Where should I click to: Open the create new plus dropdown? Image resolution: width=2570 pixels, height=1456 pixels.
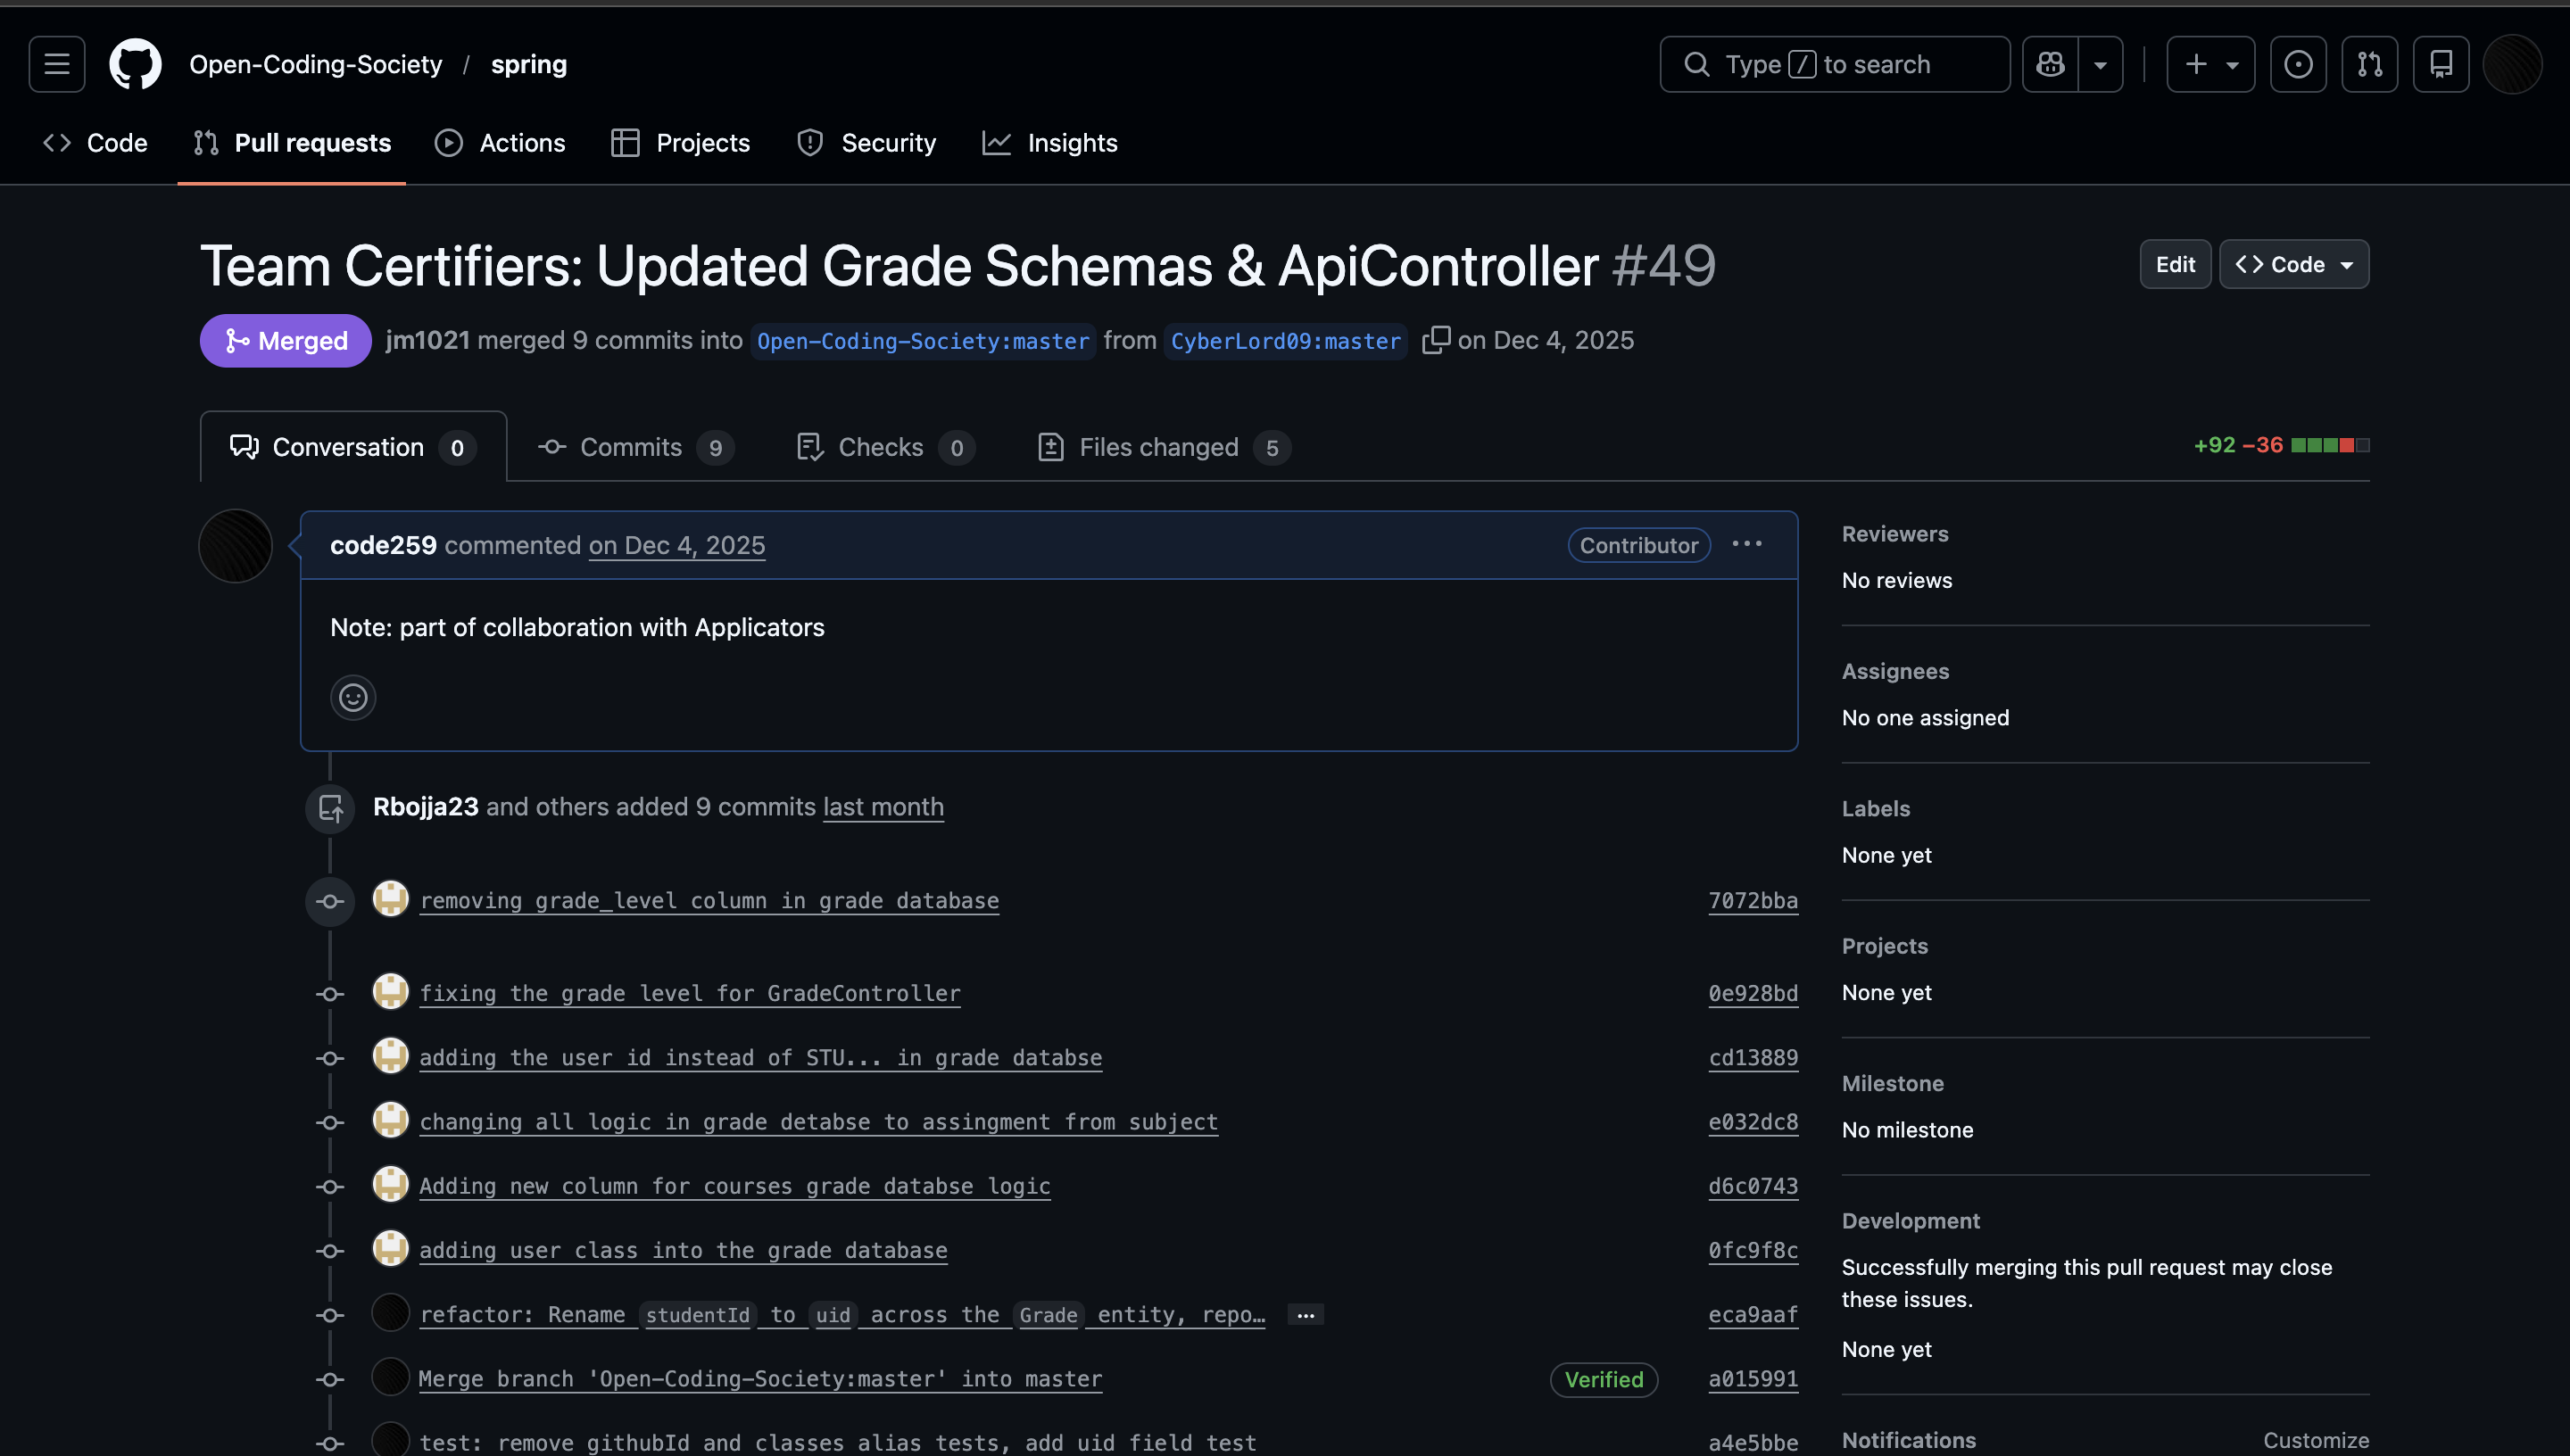[x=2210, y=64]
